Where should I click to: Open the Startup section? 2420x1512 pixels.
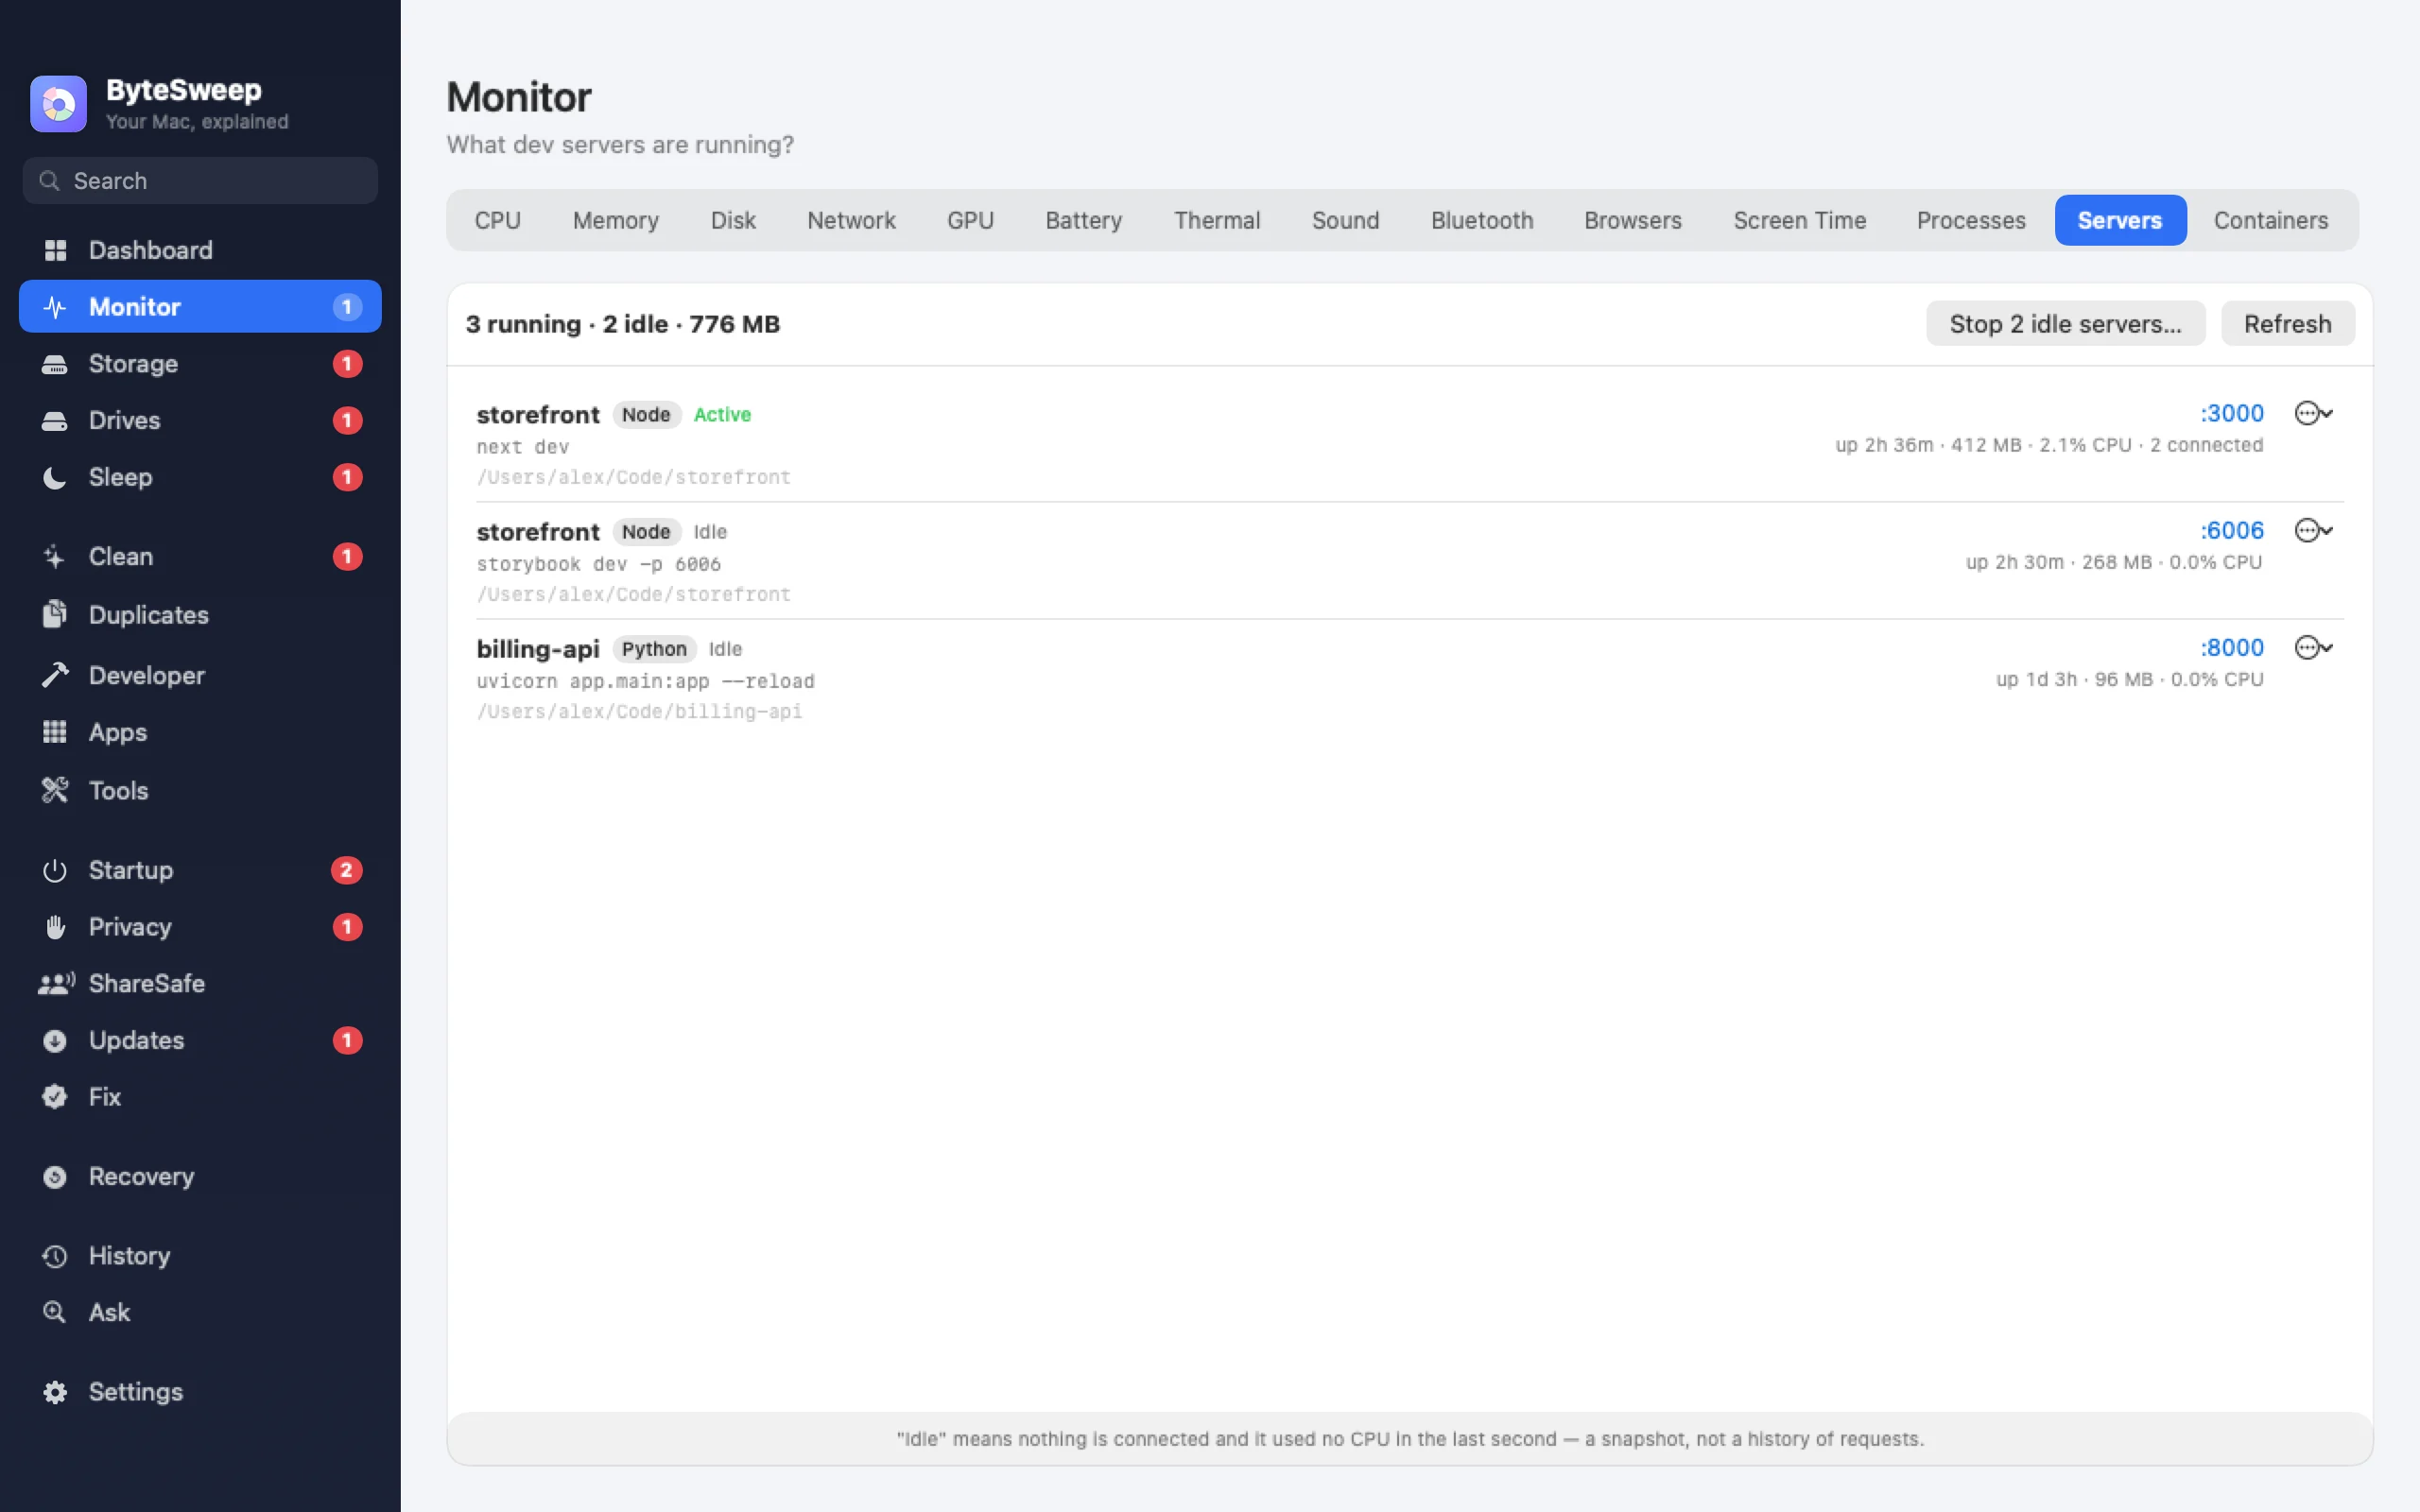(200, 870)
